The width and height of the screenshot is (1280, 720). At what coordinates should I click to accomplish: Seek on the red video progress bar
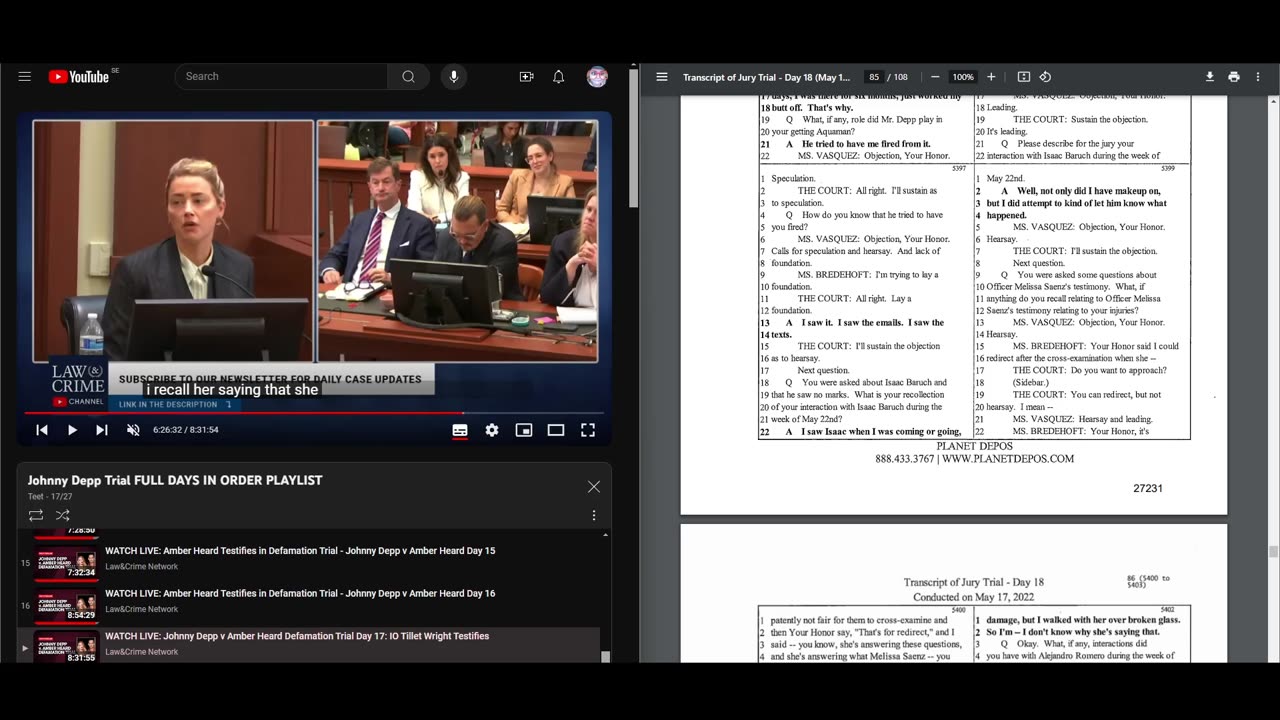tap(314, 412)
